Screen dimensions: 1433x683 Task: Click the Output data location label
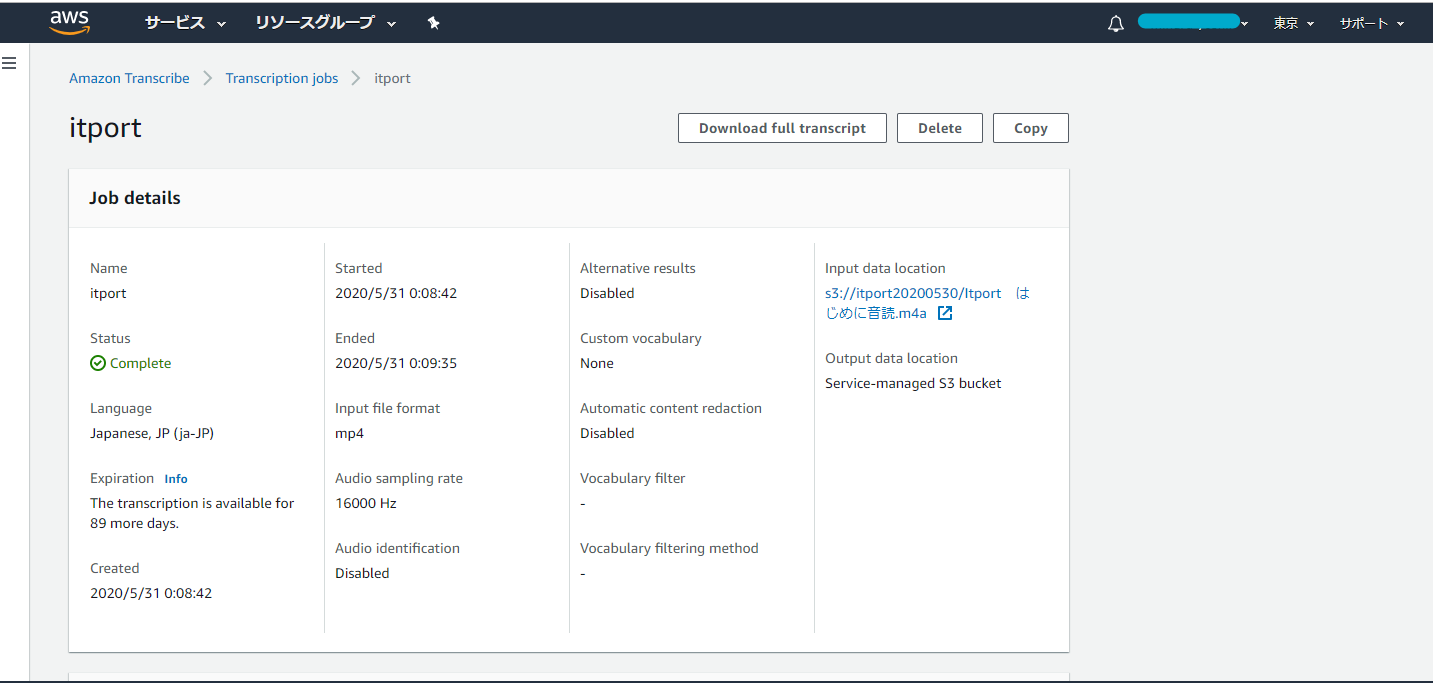point(891,358)
